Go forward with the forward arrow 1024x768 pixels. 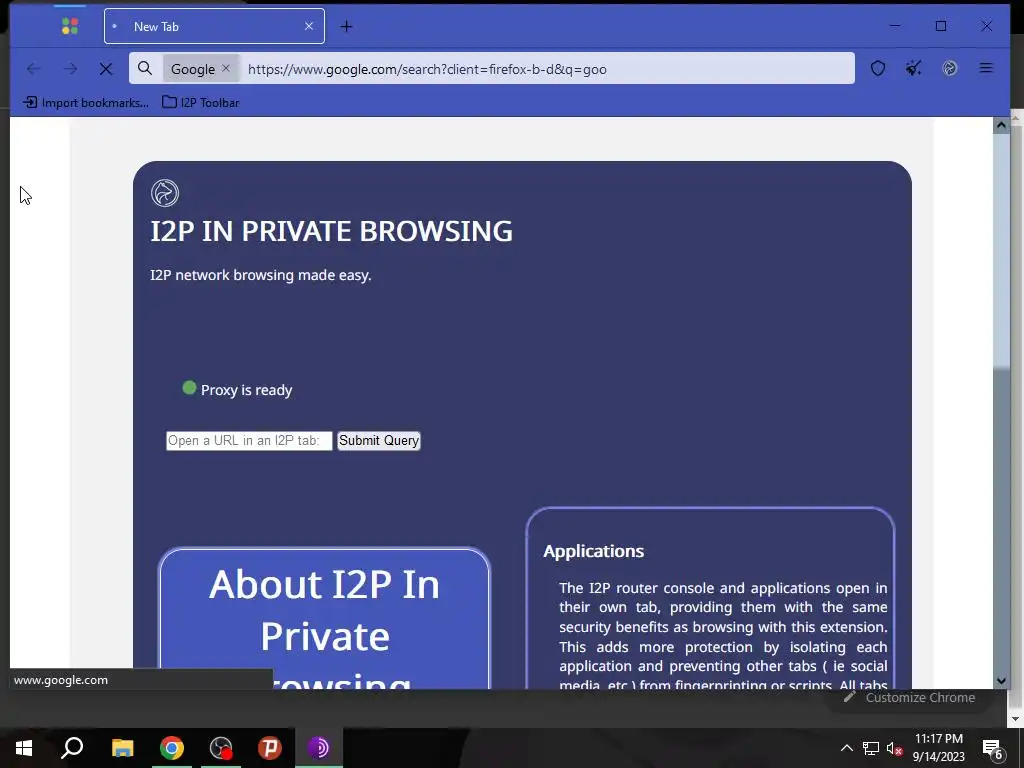70,69
